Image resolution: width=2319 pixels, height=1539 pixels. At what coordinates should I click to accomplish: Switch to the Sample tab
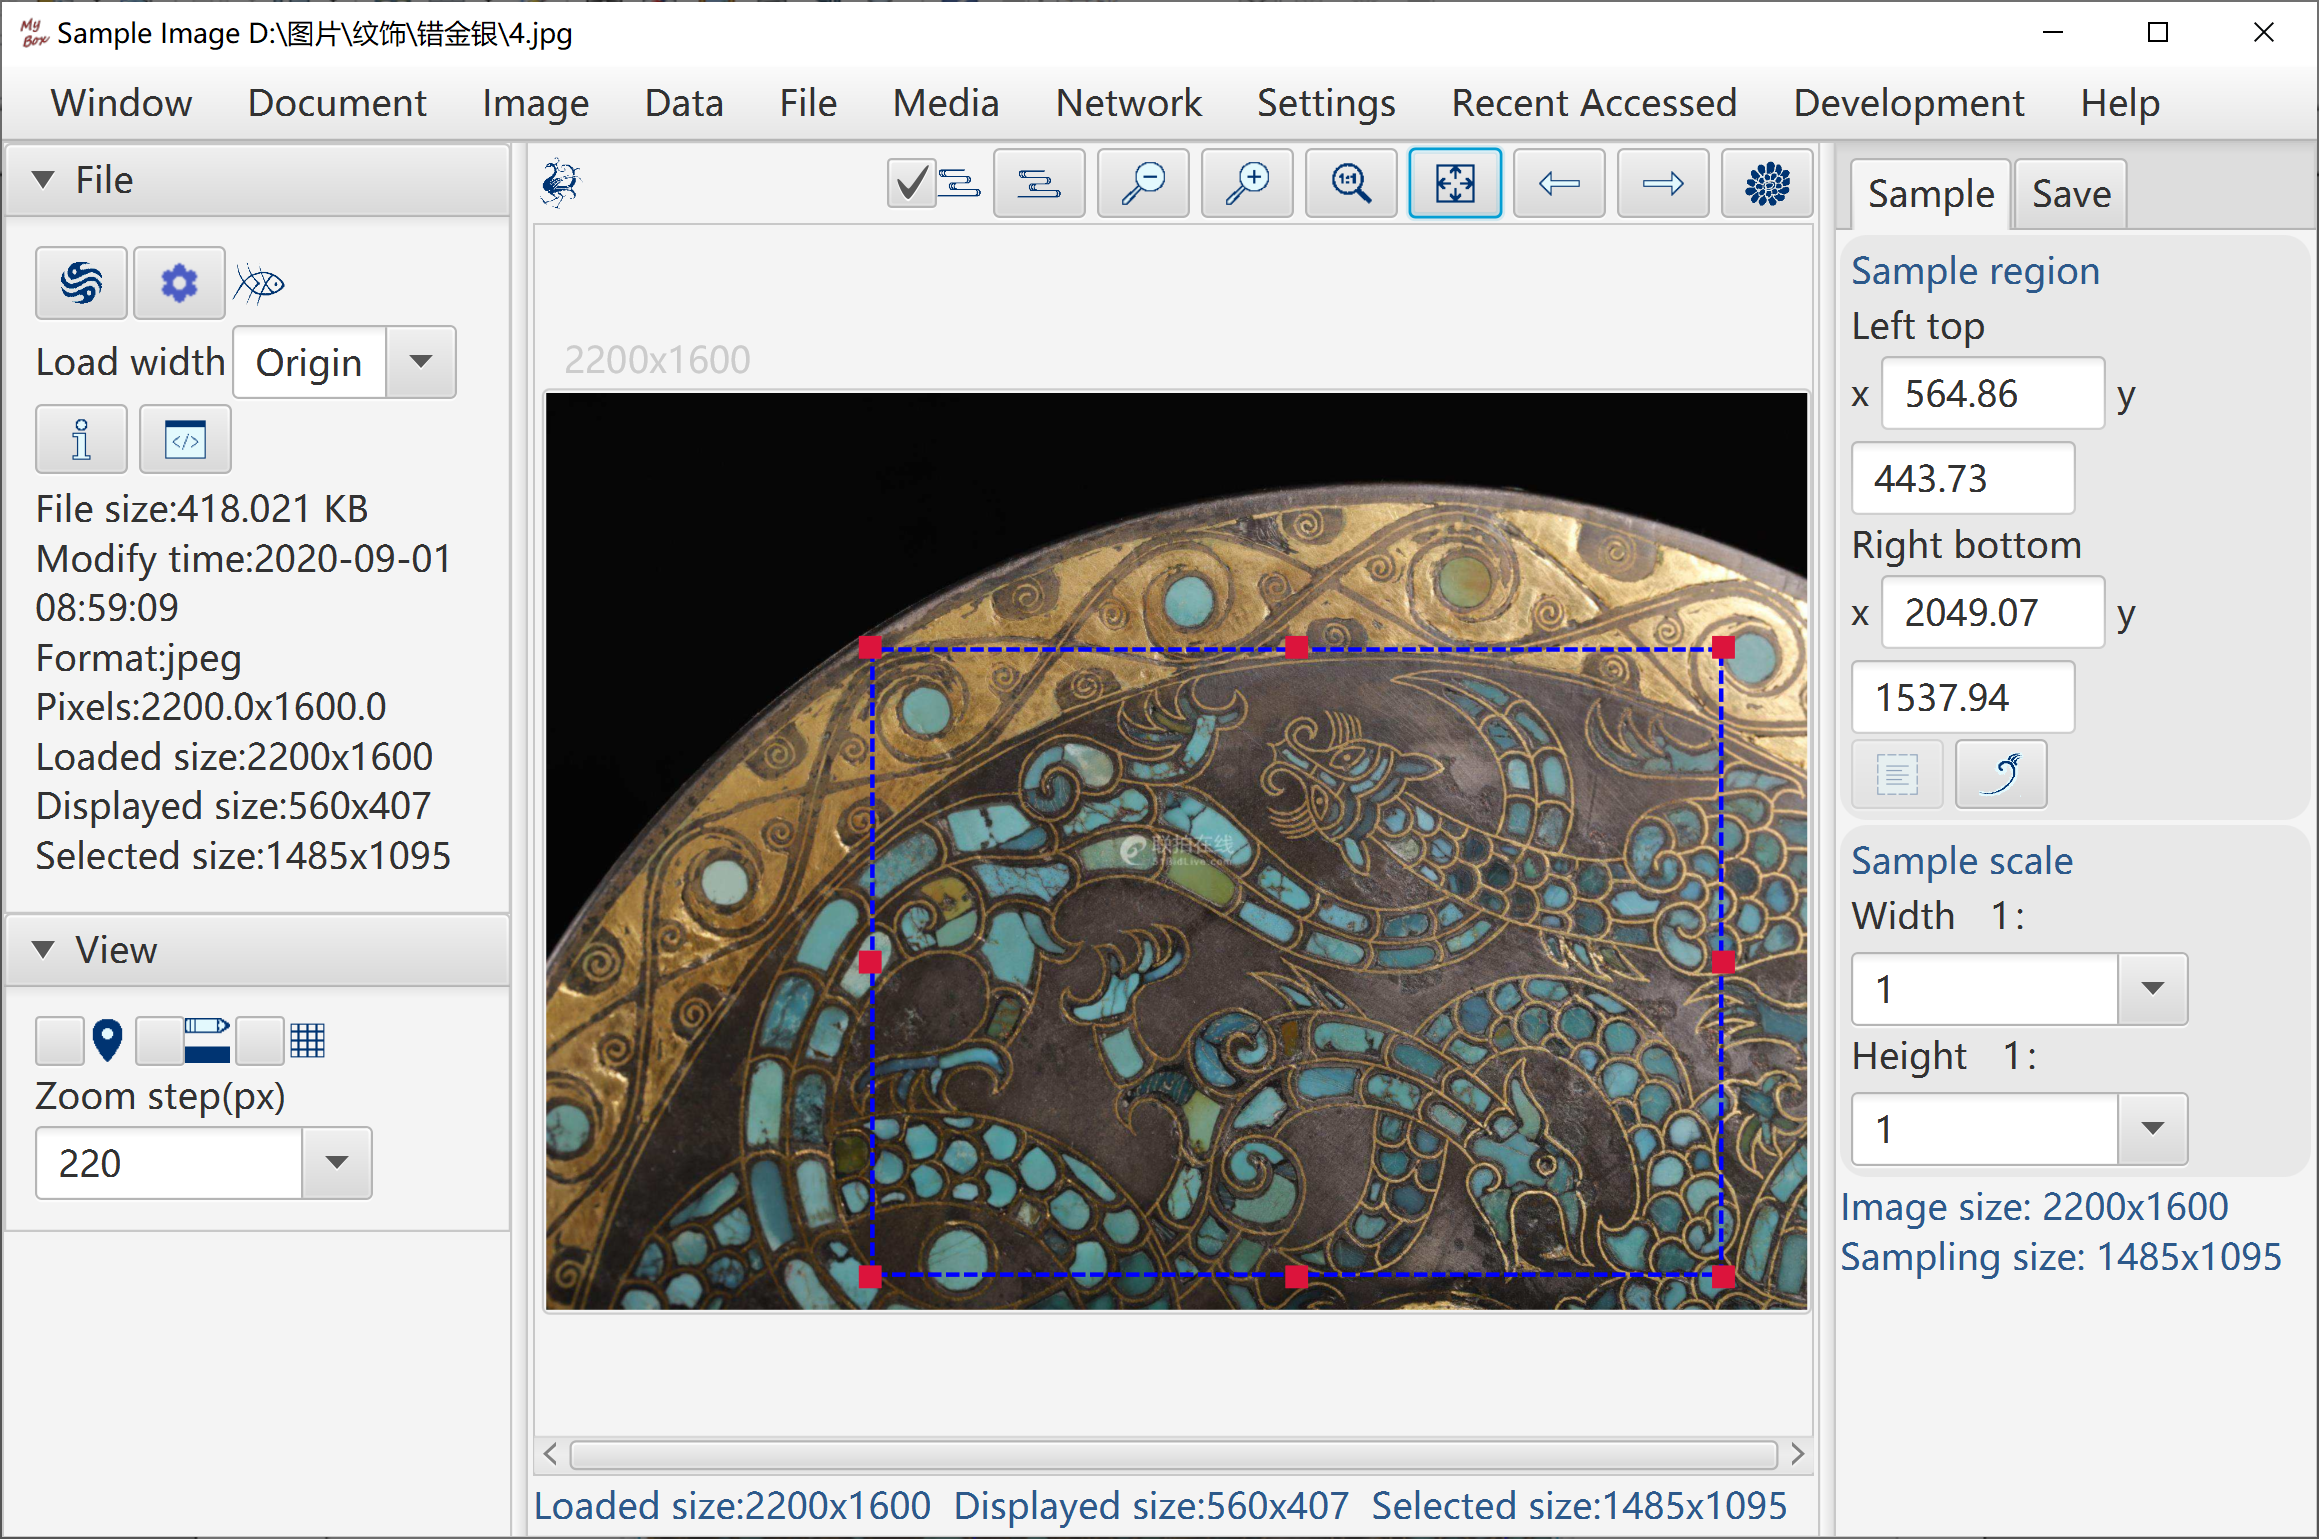[1930, 194]
